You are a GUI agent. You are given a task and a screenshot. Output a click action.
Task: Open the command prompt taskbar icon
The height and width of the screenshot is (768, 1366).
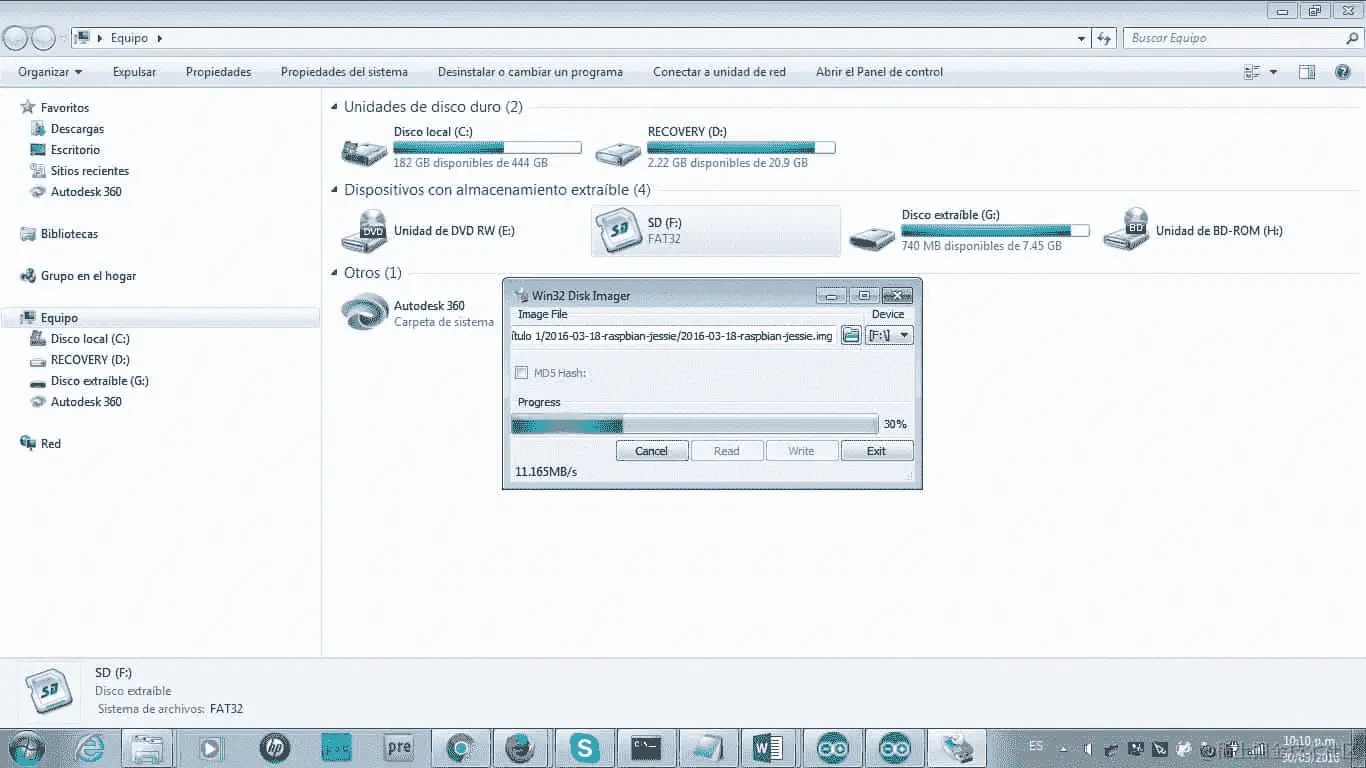click(646, 747)
